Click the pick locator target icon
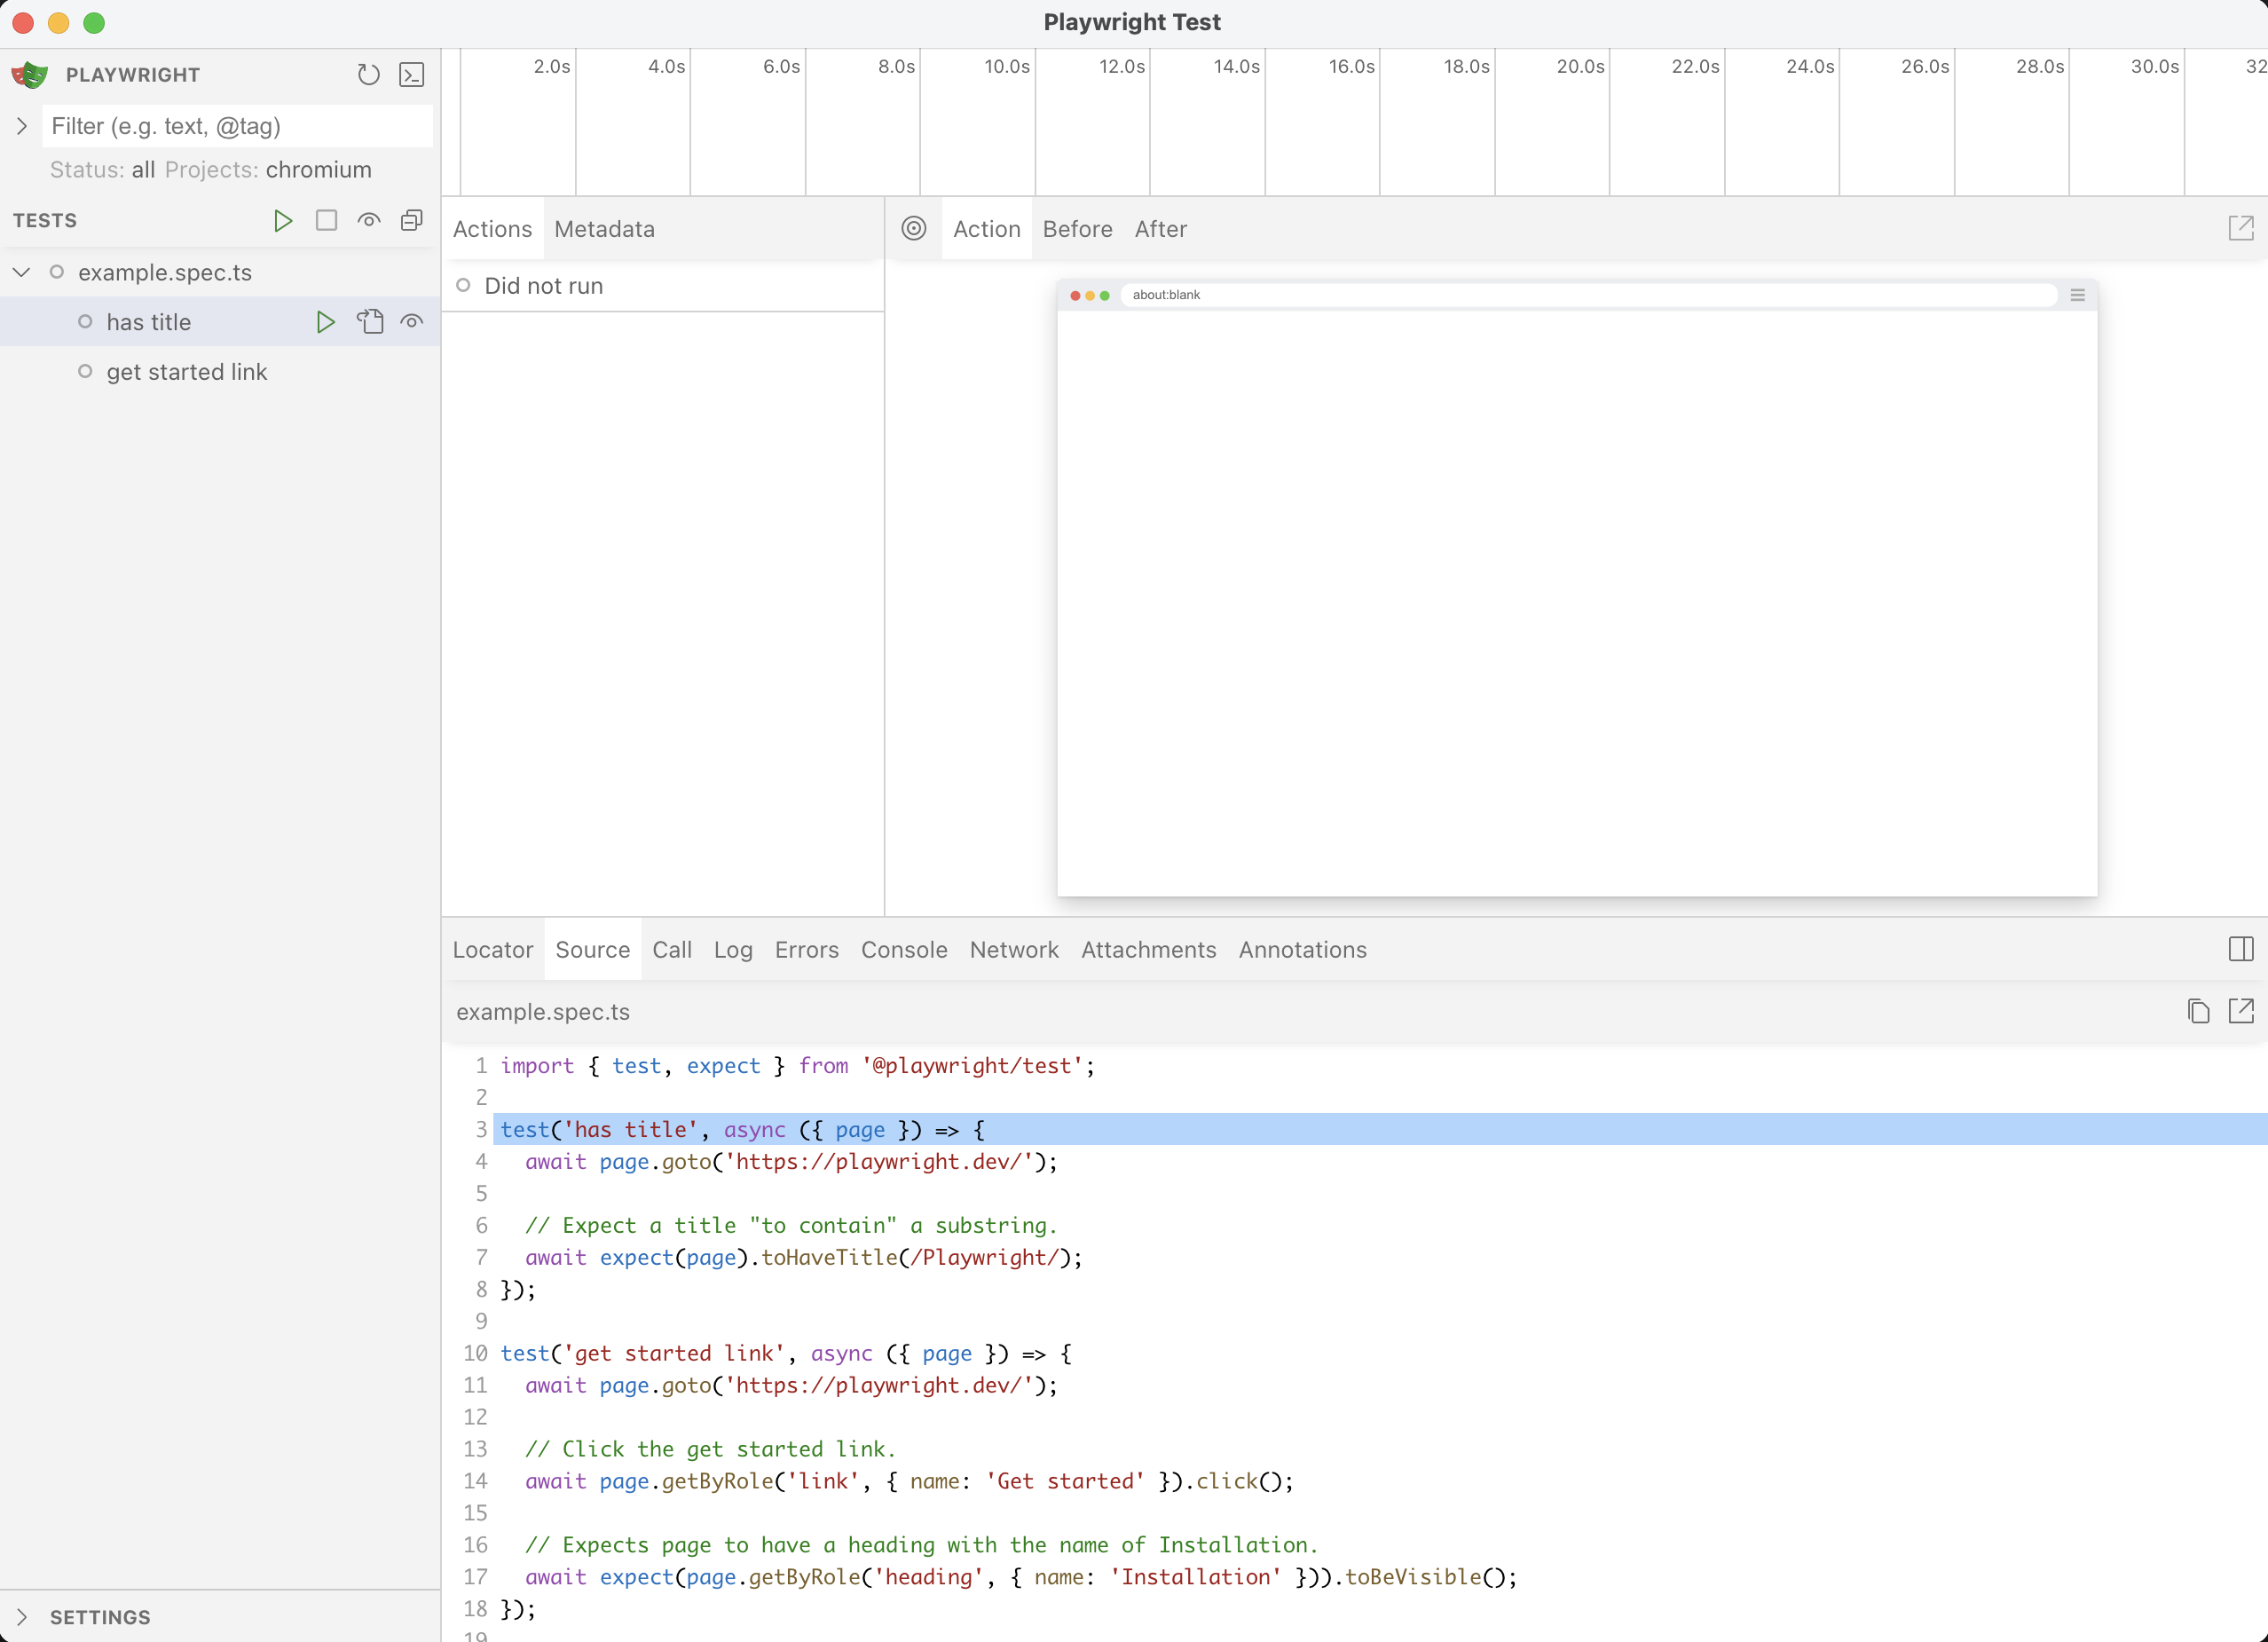Viewport: 2268px width, 1642px height. (913, 229)
